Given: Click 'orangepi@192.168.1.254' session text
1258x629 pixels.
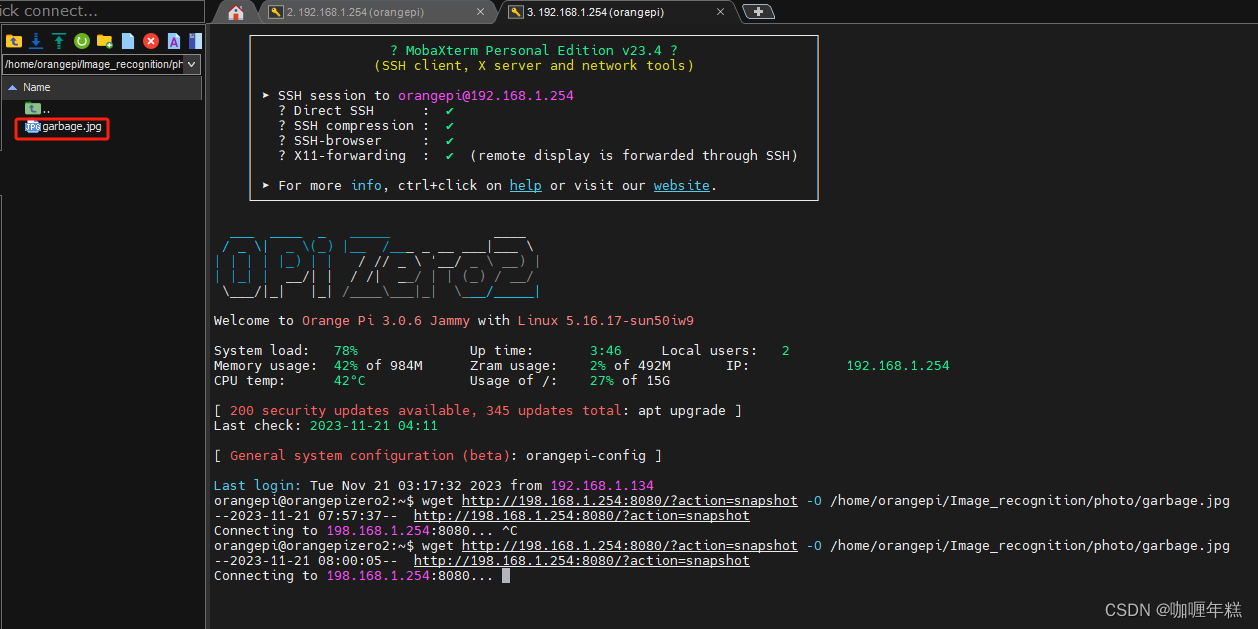Looking at the screenshot, I should pyautogui.click(x=486, y=95).
